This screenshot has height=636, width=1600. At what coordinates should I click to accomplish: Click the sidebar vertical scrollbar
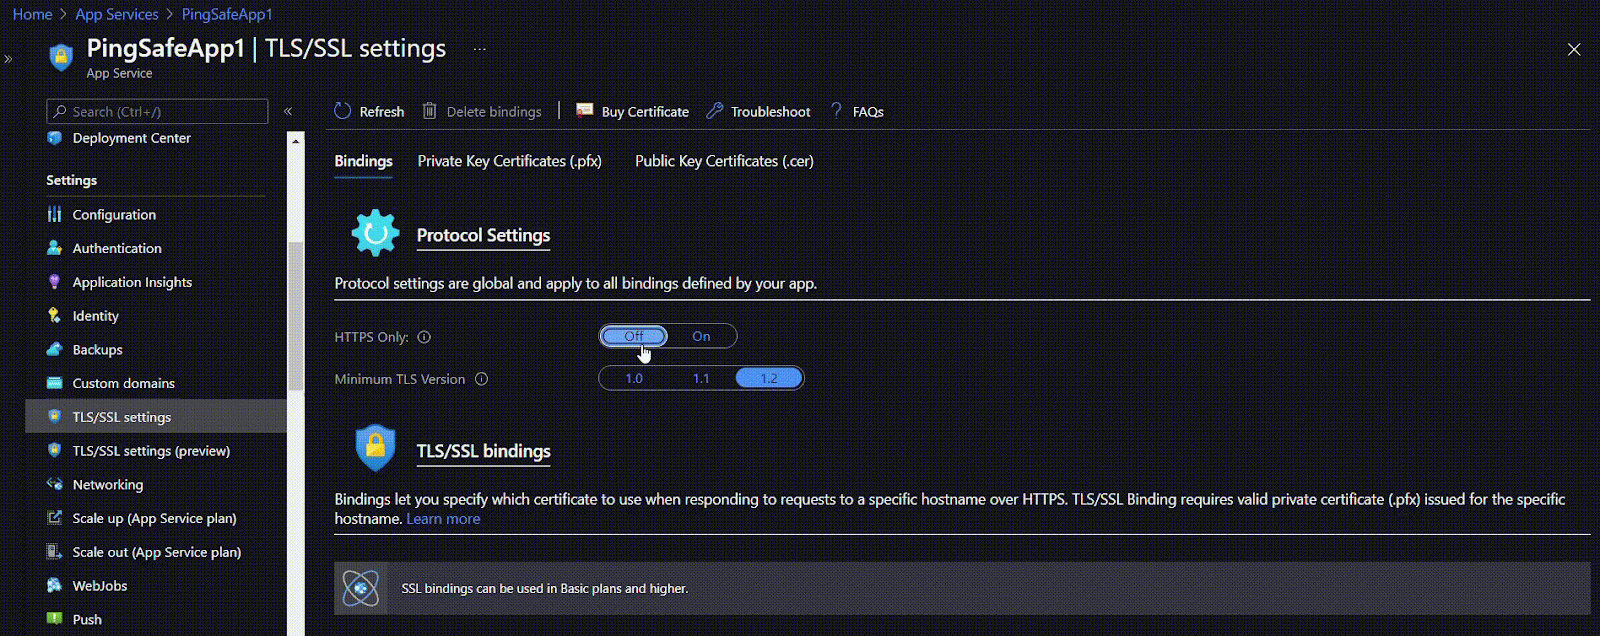pos(295,315)
